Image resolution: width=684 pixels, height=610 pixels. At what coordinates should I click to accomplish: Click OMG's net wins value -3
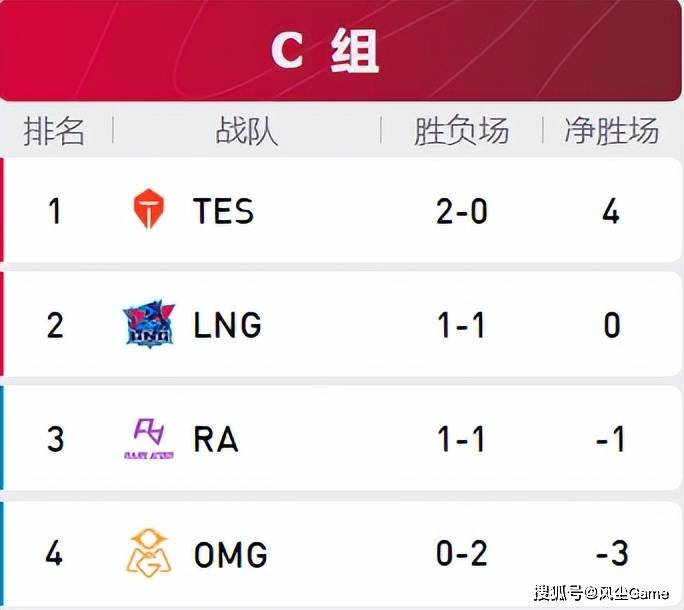[612, 553]
